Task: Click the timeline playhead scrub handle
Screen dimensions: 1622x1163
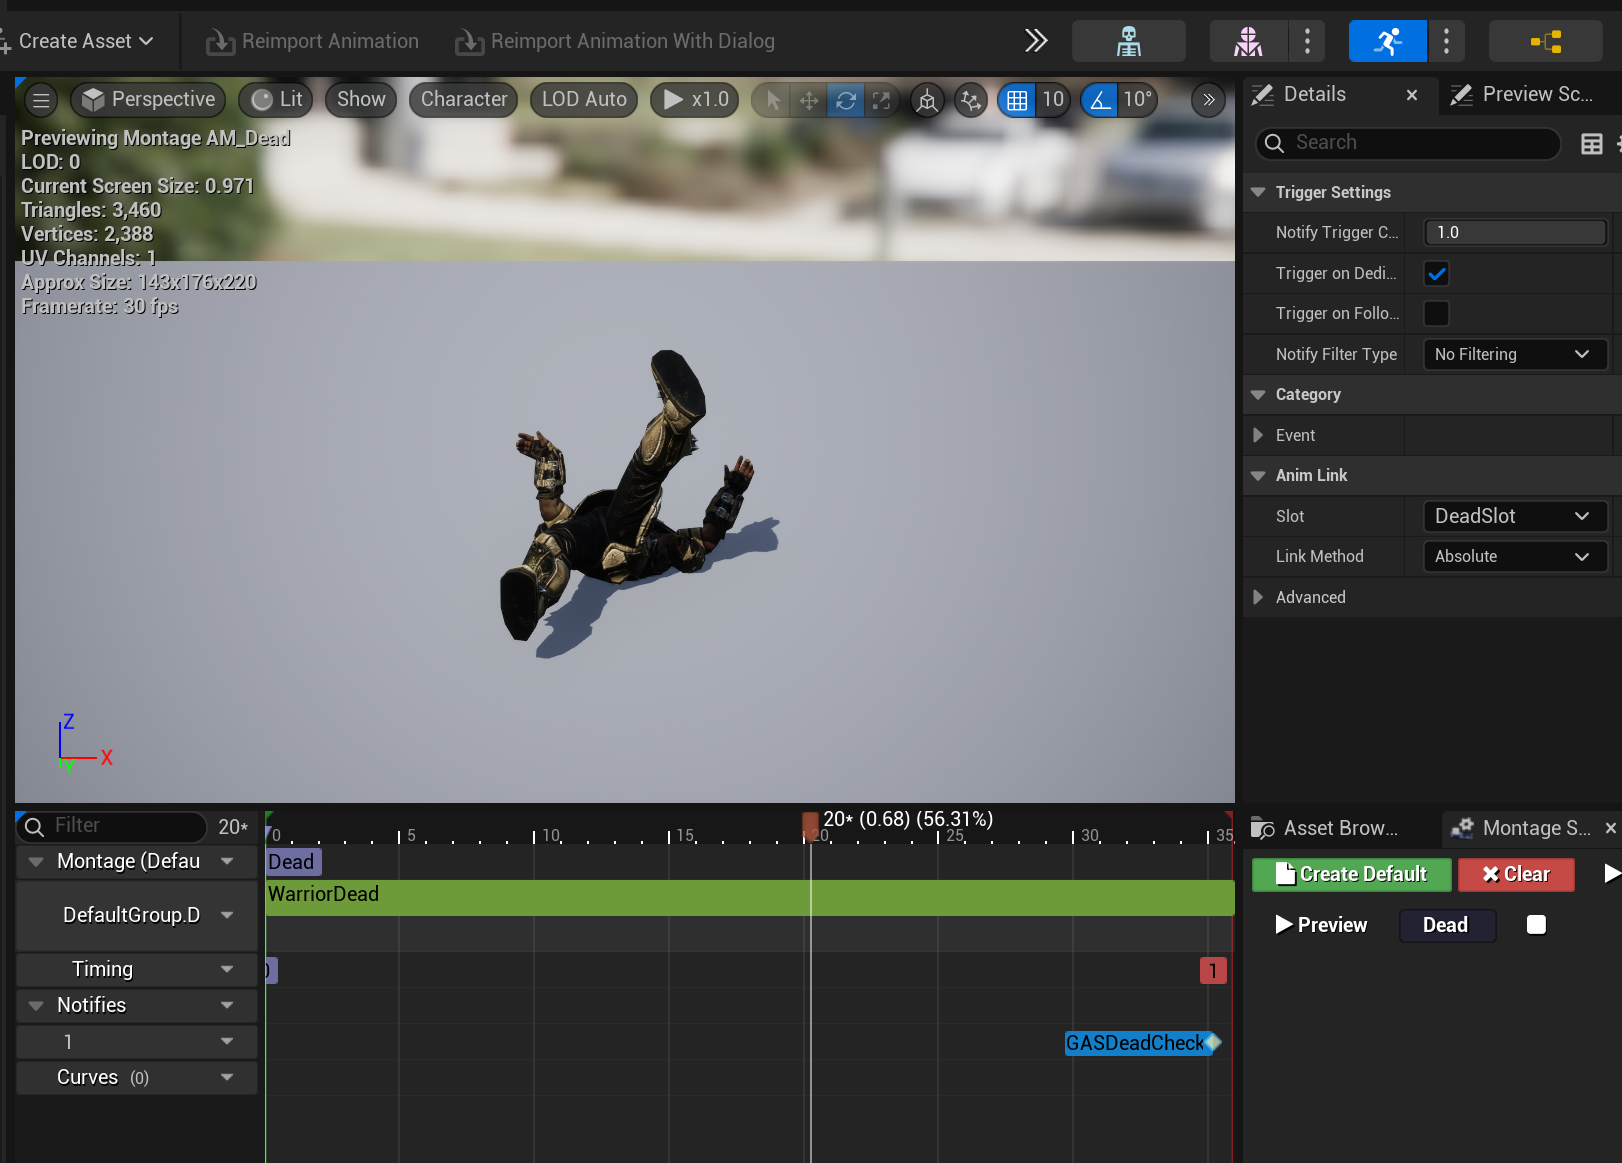Action: pos(810,825)
